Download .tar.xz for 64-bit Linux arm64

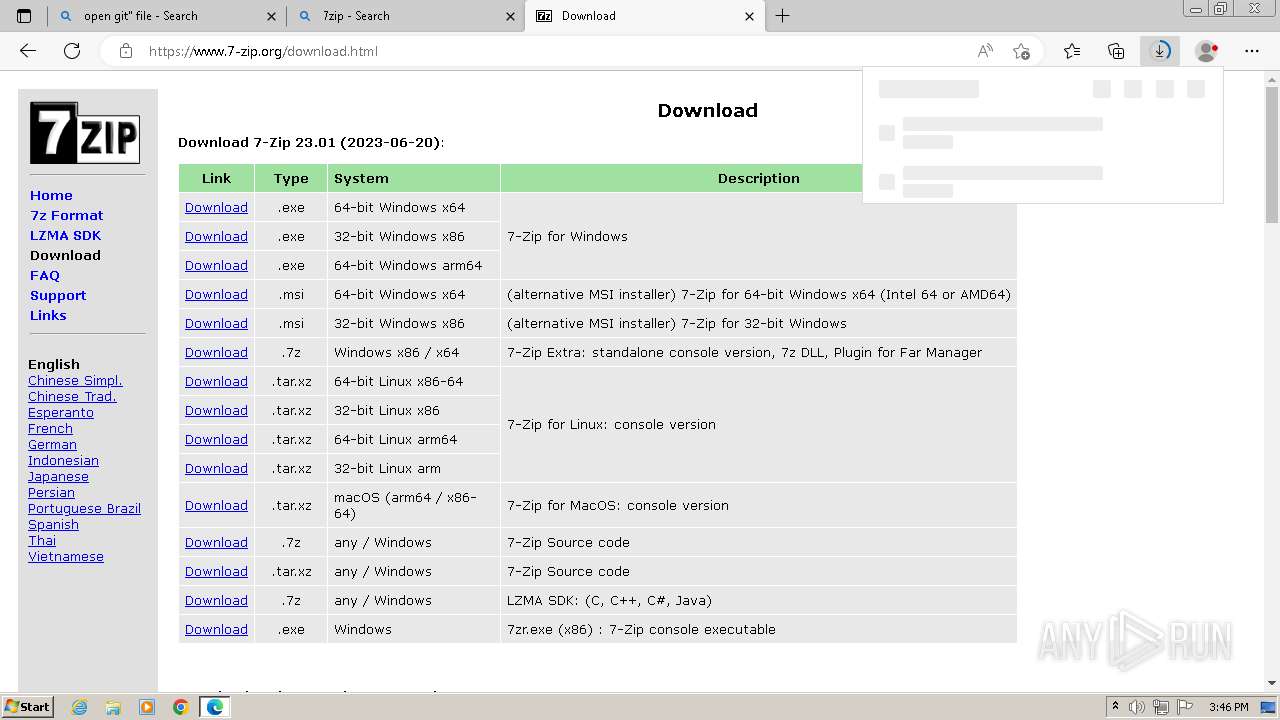216,439
